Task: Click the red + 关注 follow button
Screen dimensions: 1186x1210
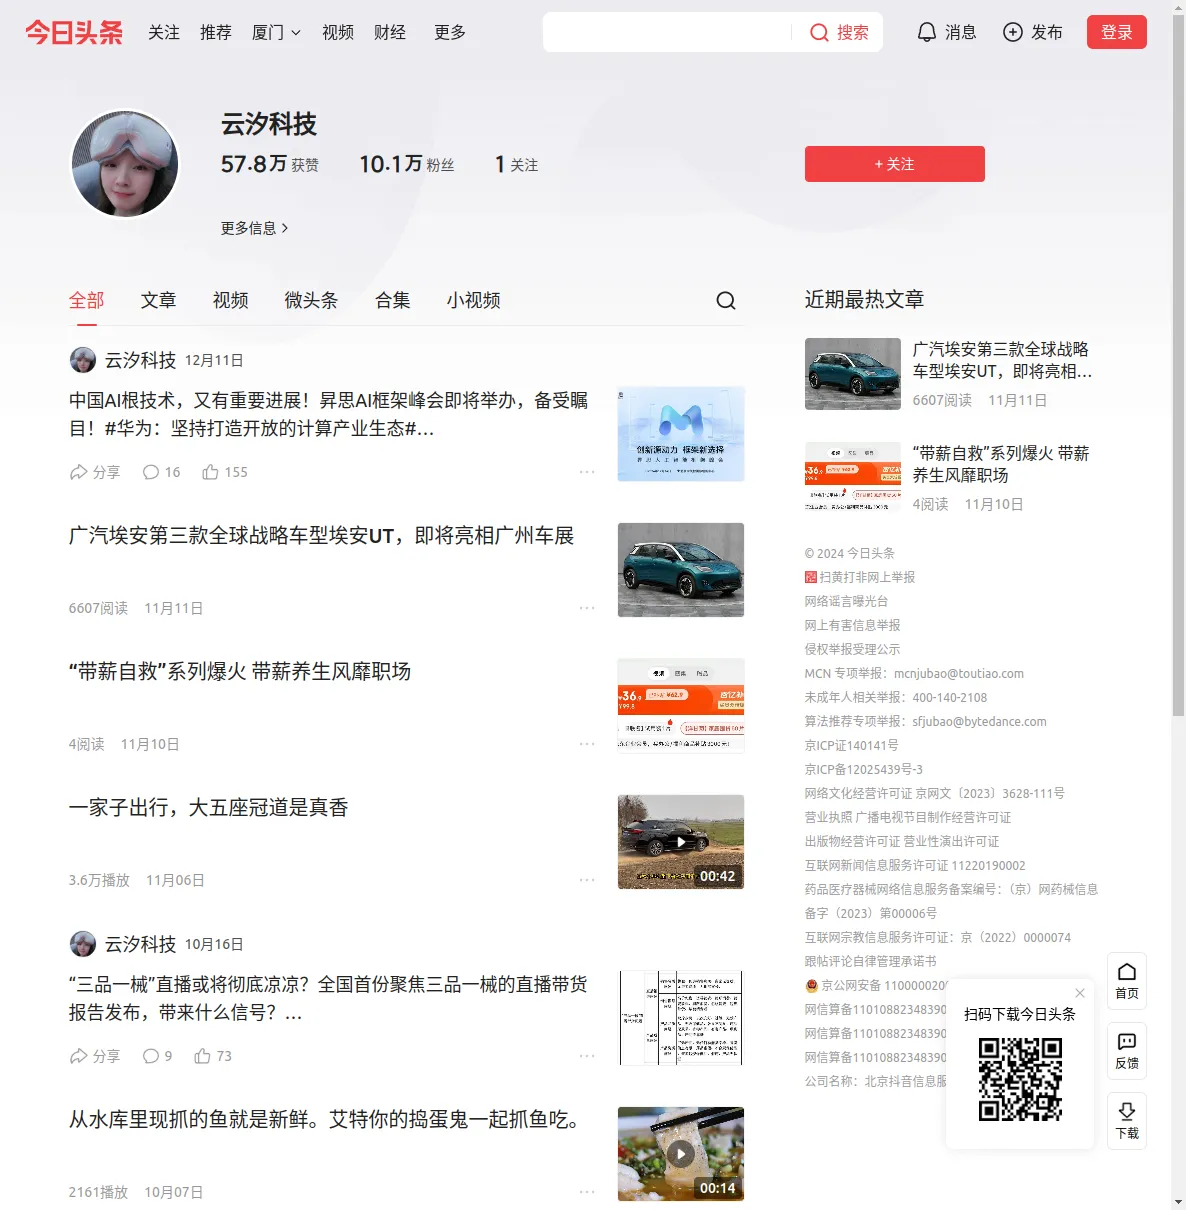Action: pyautogui.click(x=895, y=164)
